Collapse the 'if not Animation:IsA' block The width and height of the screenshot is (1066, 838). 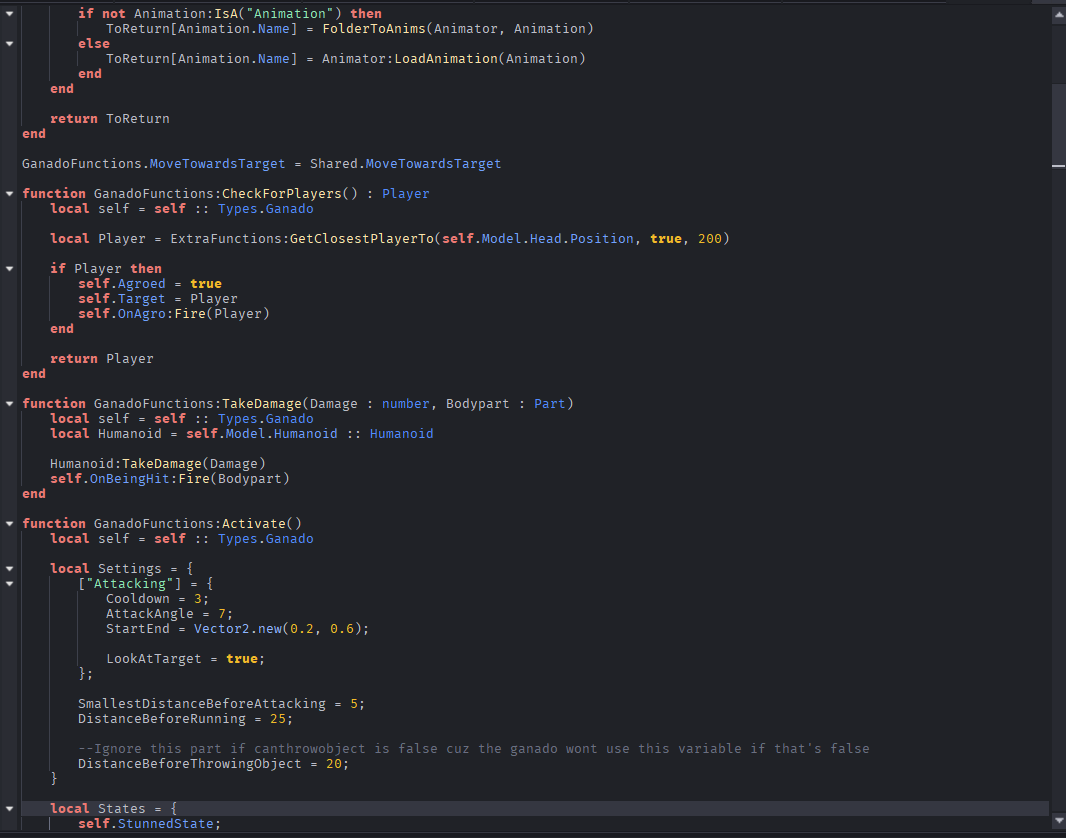[x=10, y=14]
